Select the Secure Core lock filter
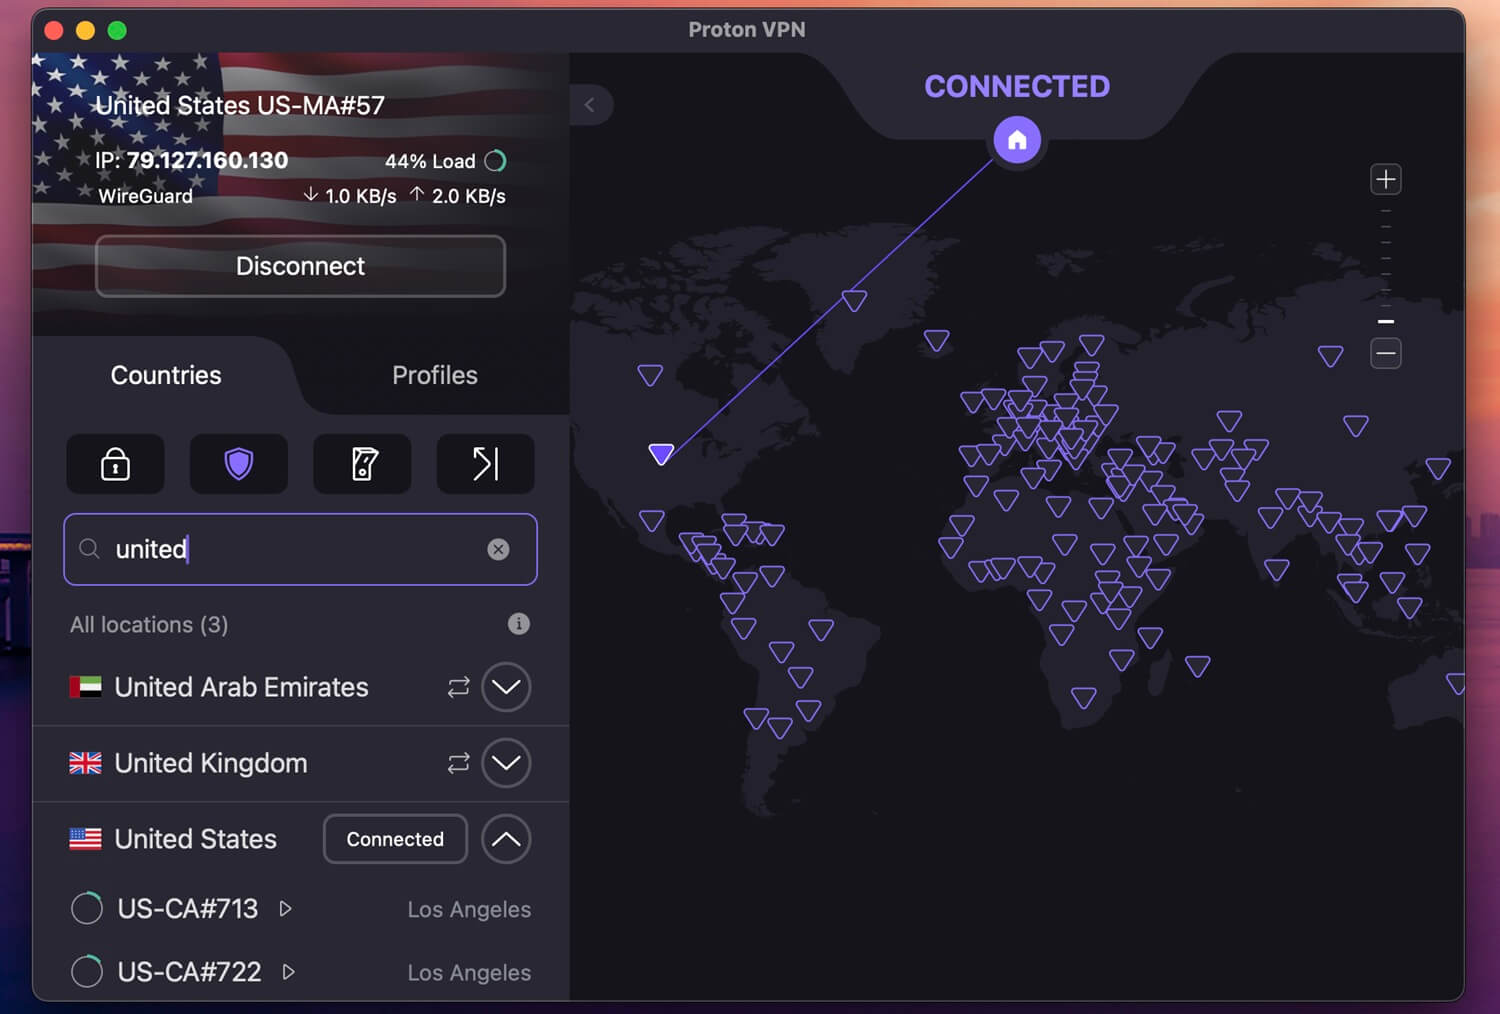This screenshot has height=1014, width=1500. click(115, 464)
